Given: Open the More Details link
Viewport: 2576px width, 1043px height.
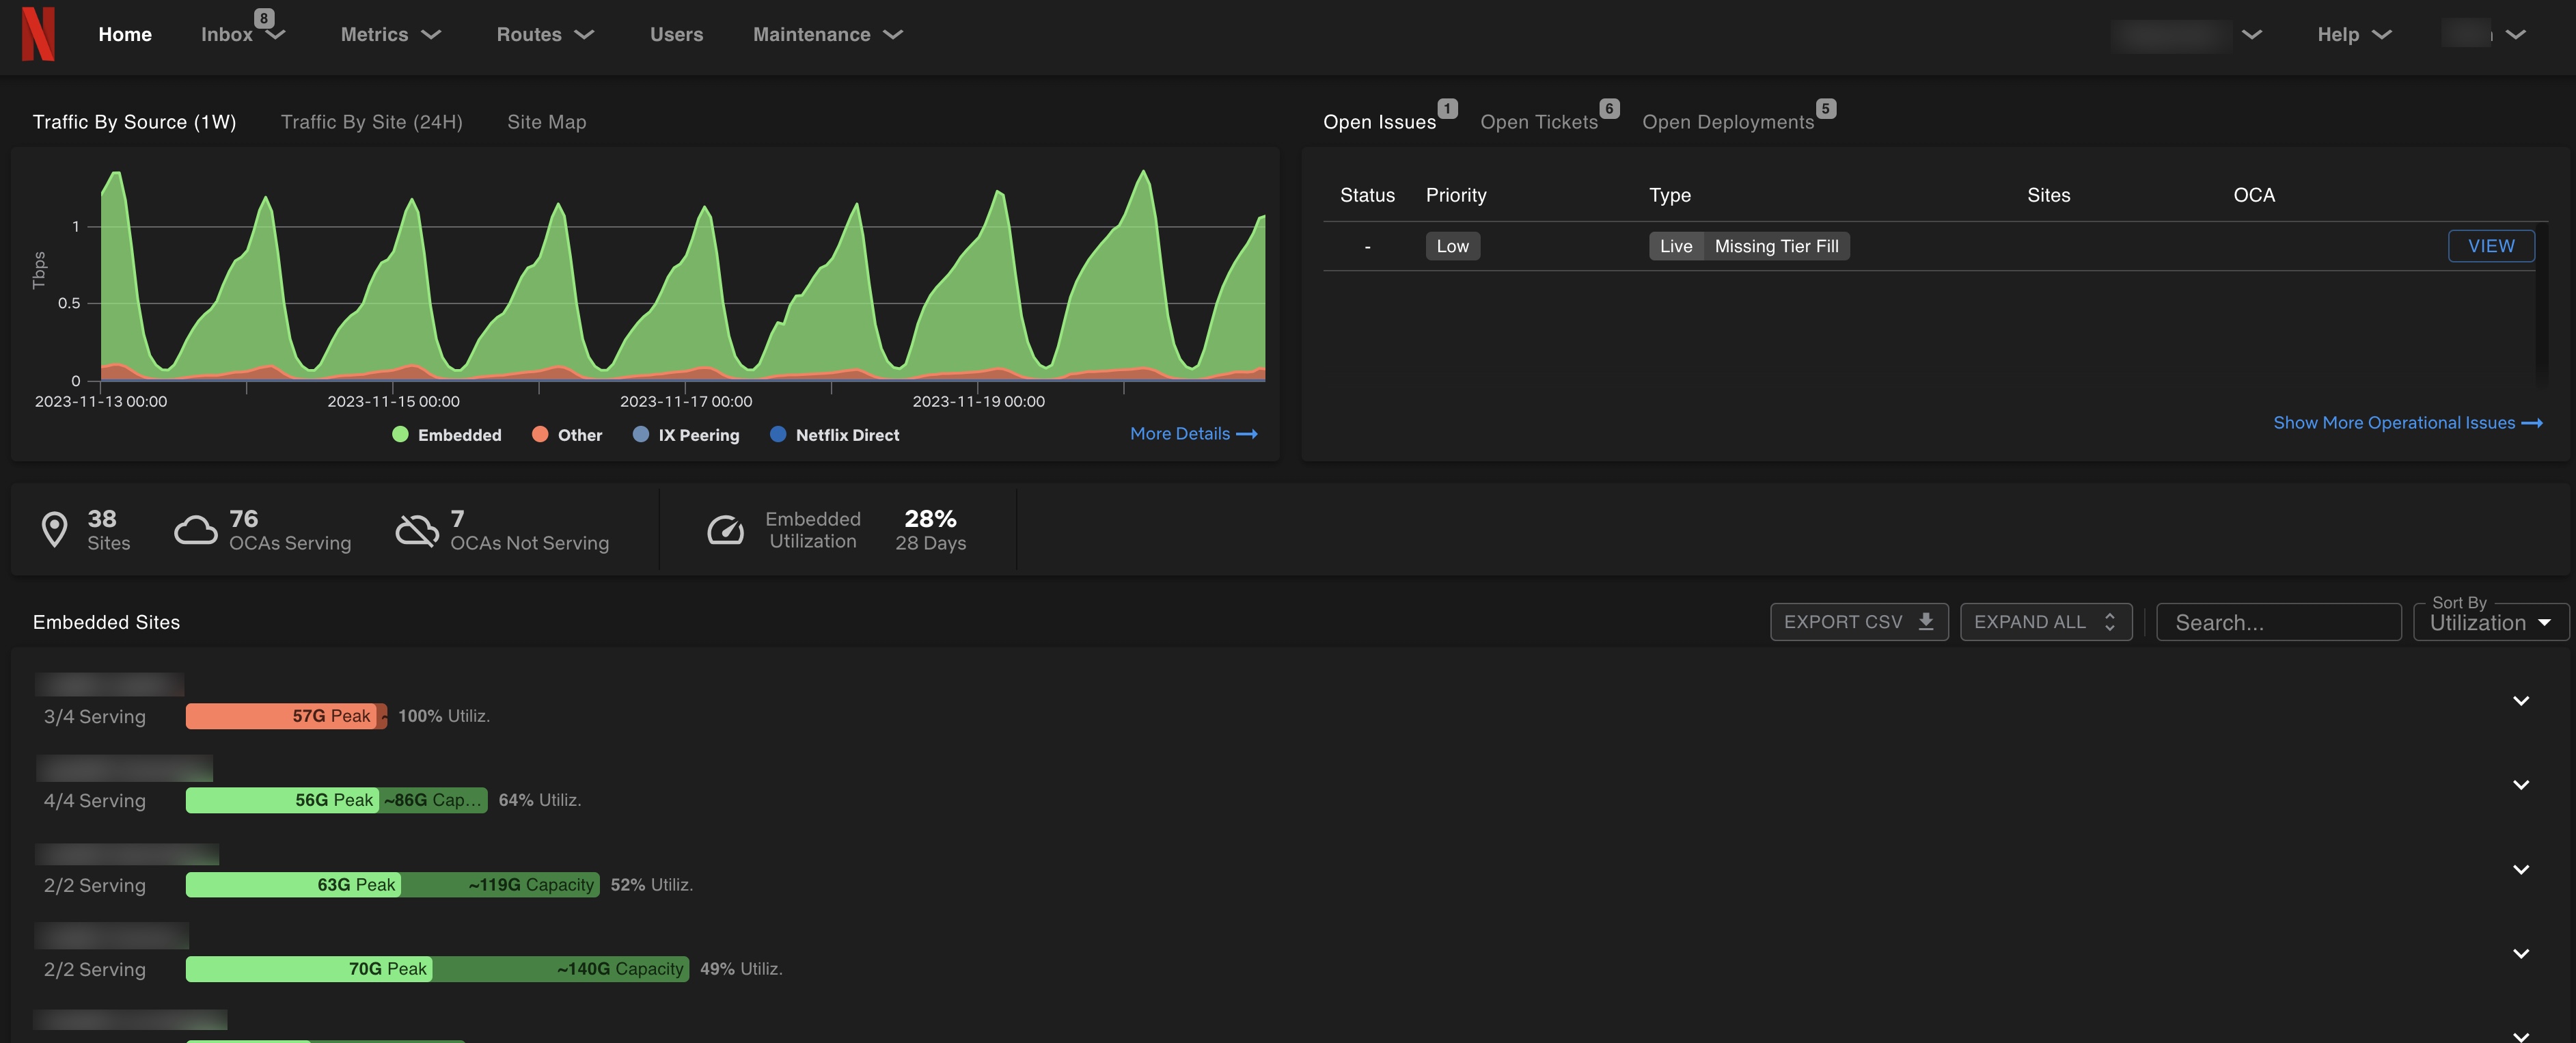Looking at the screenshot, I should click(x=1193, y=434).
